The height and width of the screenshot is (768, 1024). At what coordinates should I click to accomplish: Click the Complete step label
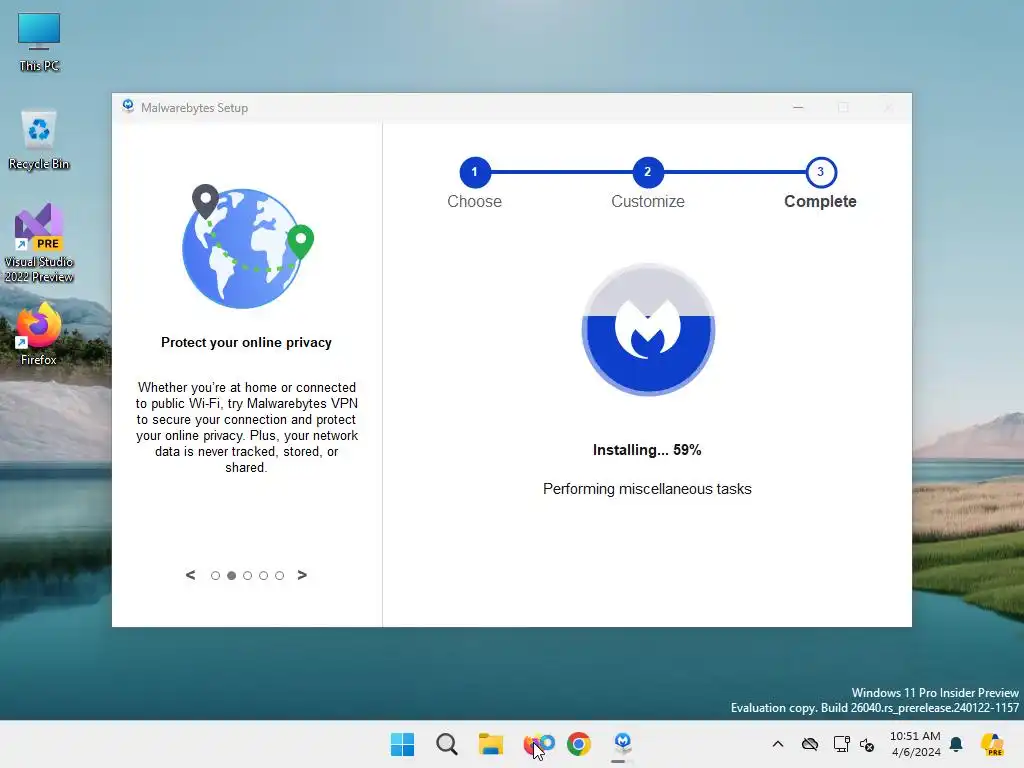click(x=820, y=201)
